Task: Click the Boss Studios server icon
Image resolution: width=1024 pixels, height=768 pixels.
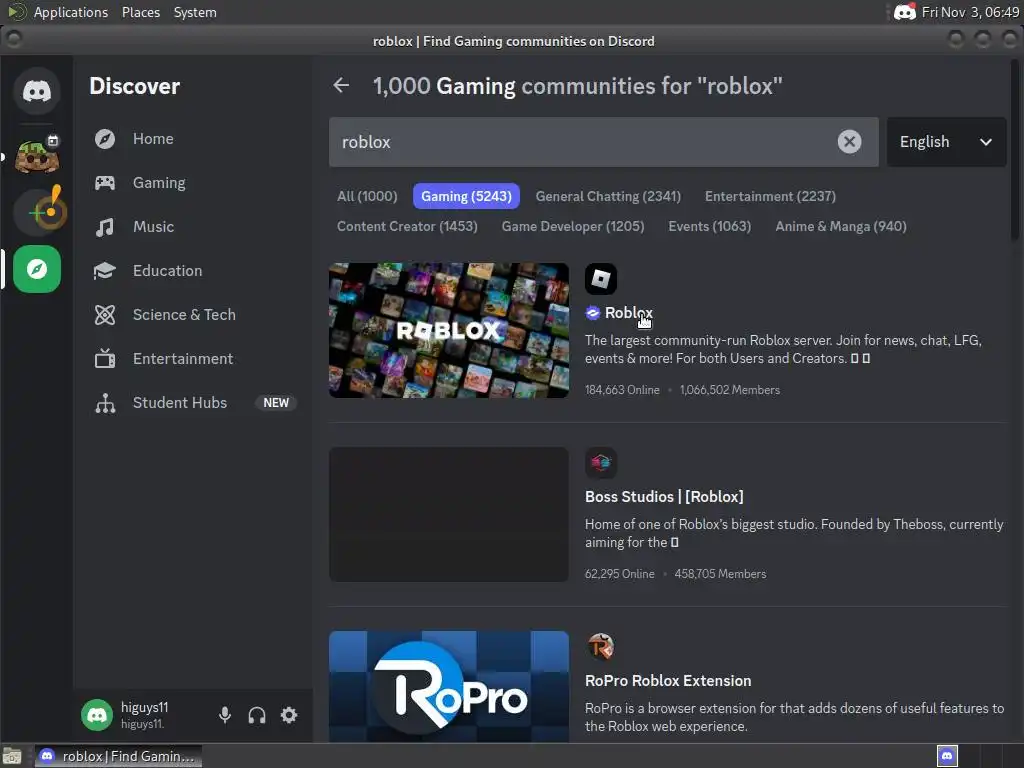Action: tap(601, 463)
